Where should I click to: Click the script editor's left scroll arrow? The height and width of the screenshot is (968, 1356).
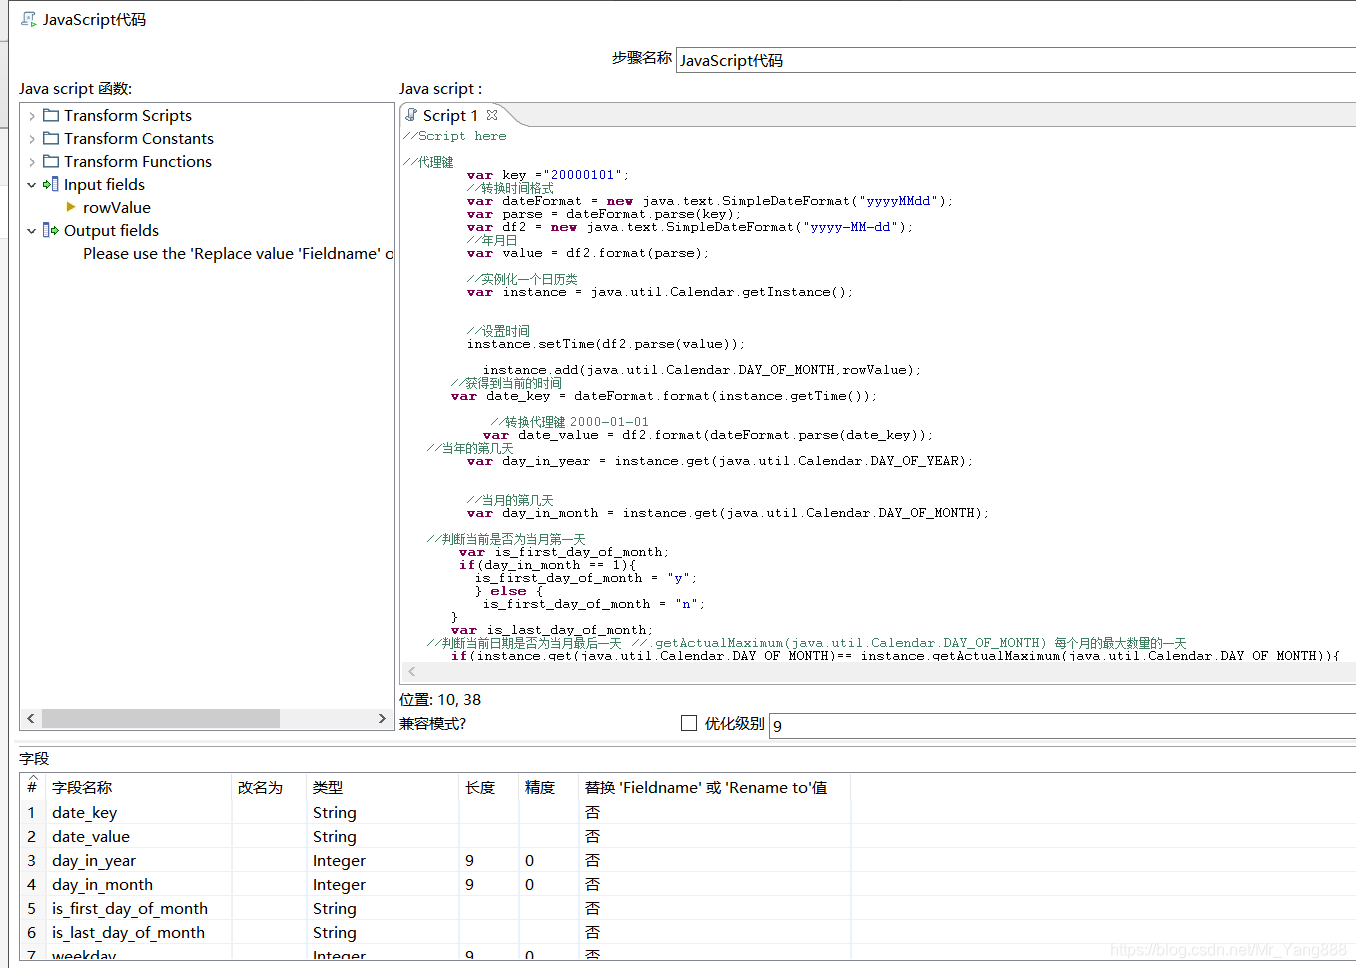click(412, 672)
